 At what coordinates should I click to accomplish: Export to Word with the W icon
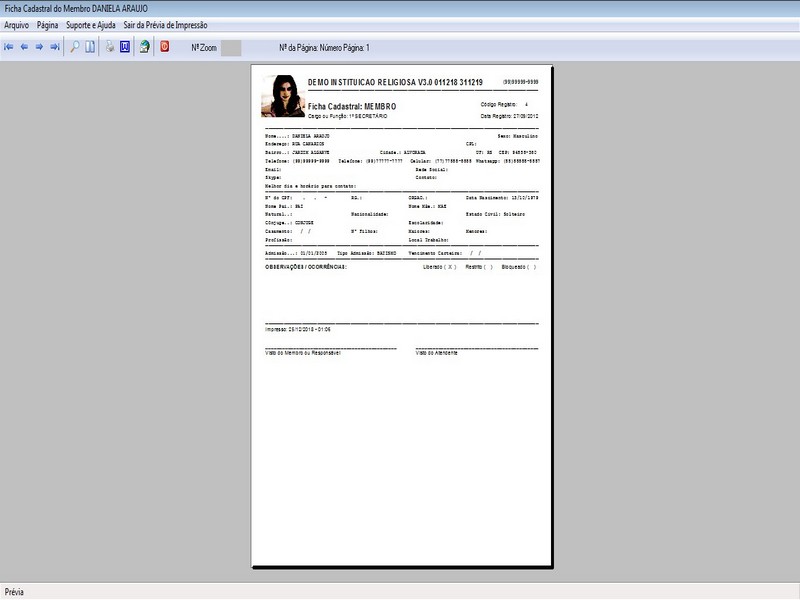click(125, 47)
